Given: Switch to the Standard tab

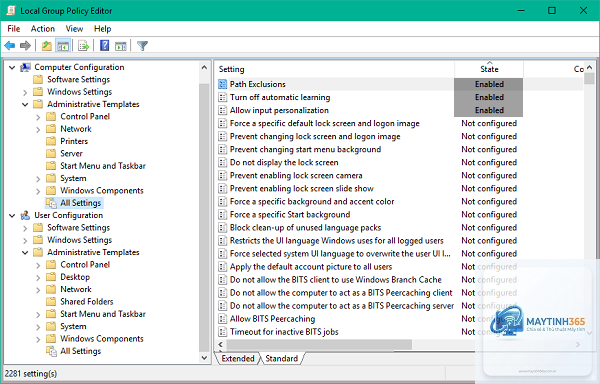Looking at the screenshot, I should [282, 358].
